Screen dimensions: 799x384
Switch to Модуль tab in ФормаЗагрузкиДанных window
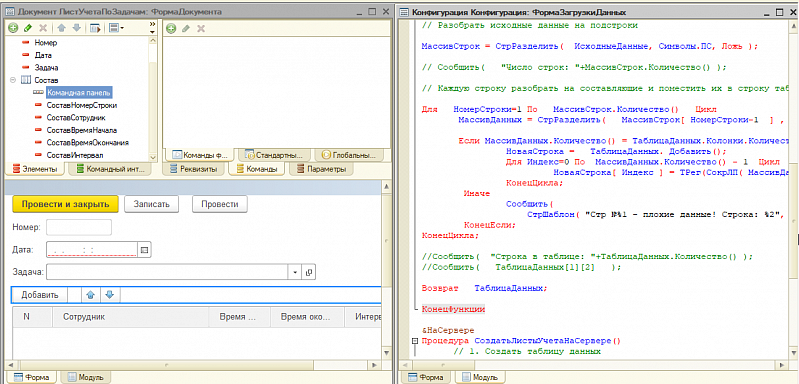click(x=480, y=377)
